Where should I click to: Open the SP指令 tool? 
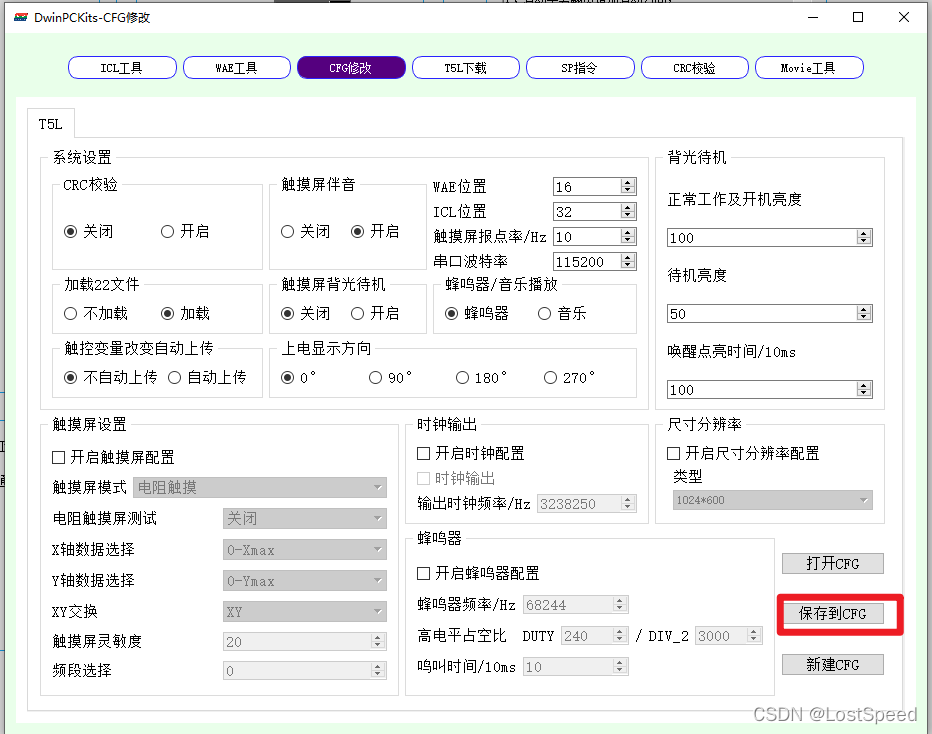click(x=580, y=67)
